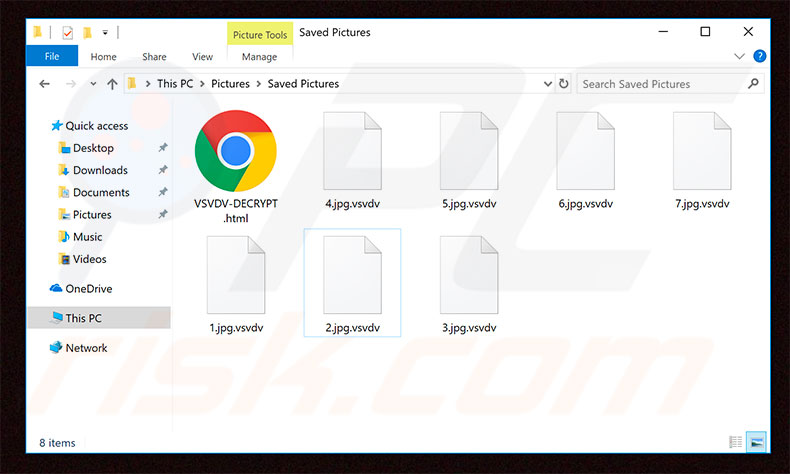The height and width of the screenshot is (474, 790).
Task: Click the Properties checkmark icon in the title bar
Action: (67, 33)
